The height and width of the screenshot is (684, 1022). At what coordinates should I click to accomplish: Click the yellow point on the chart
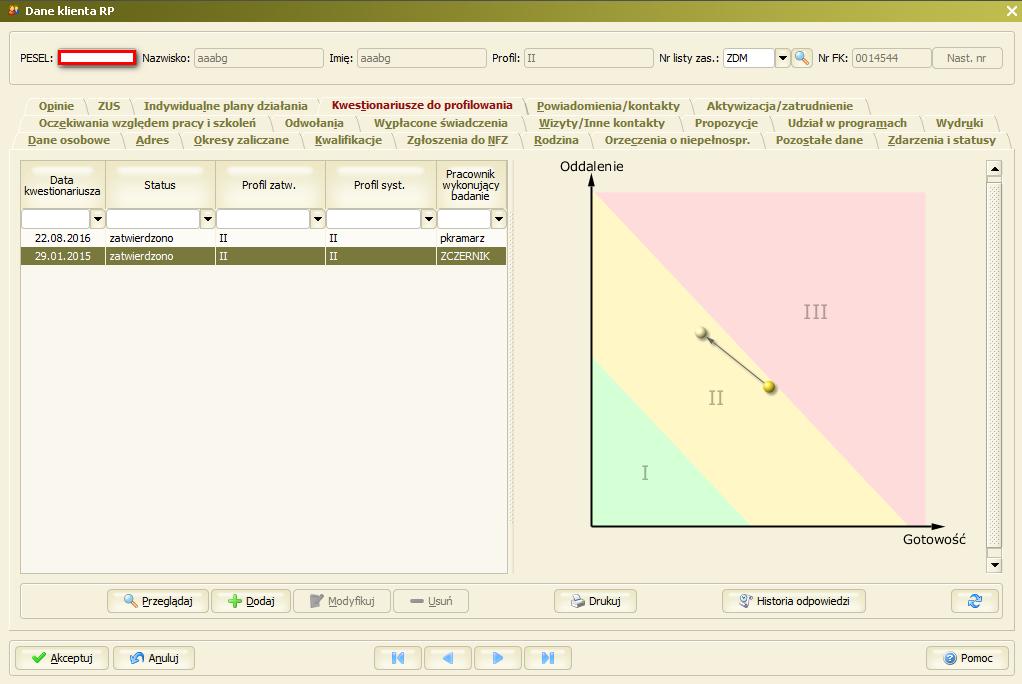coord(769,387)
